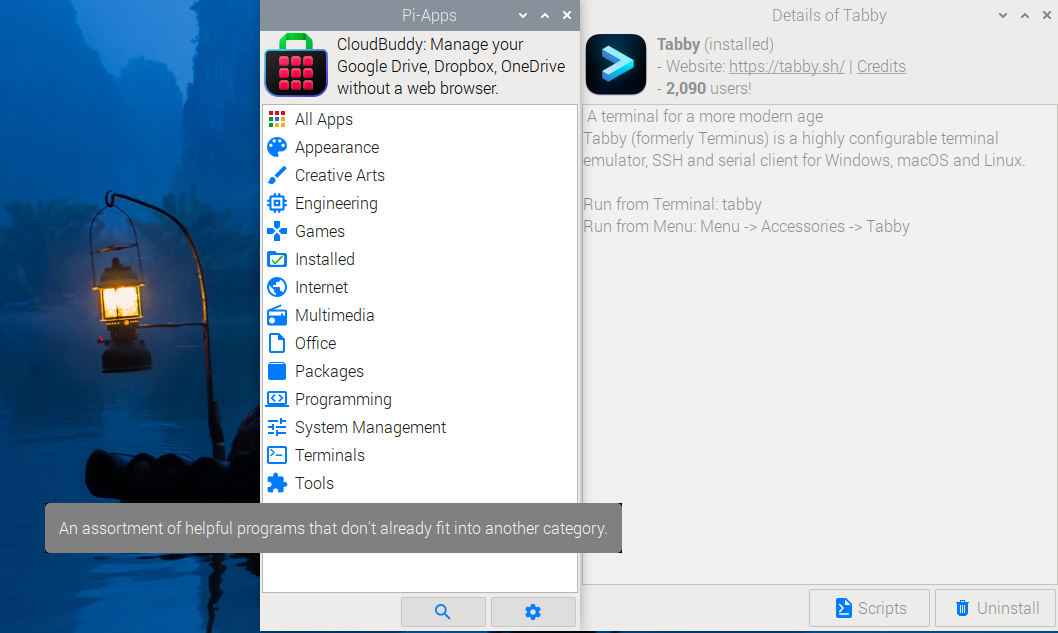Click the Details of Tabby window title
1058x633 pixels.
(x=829, y=16)
